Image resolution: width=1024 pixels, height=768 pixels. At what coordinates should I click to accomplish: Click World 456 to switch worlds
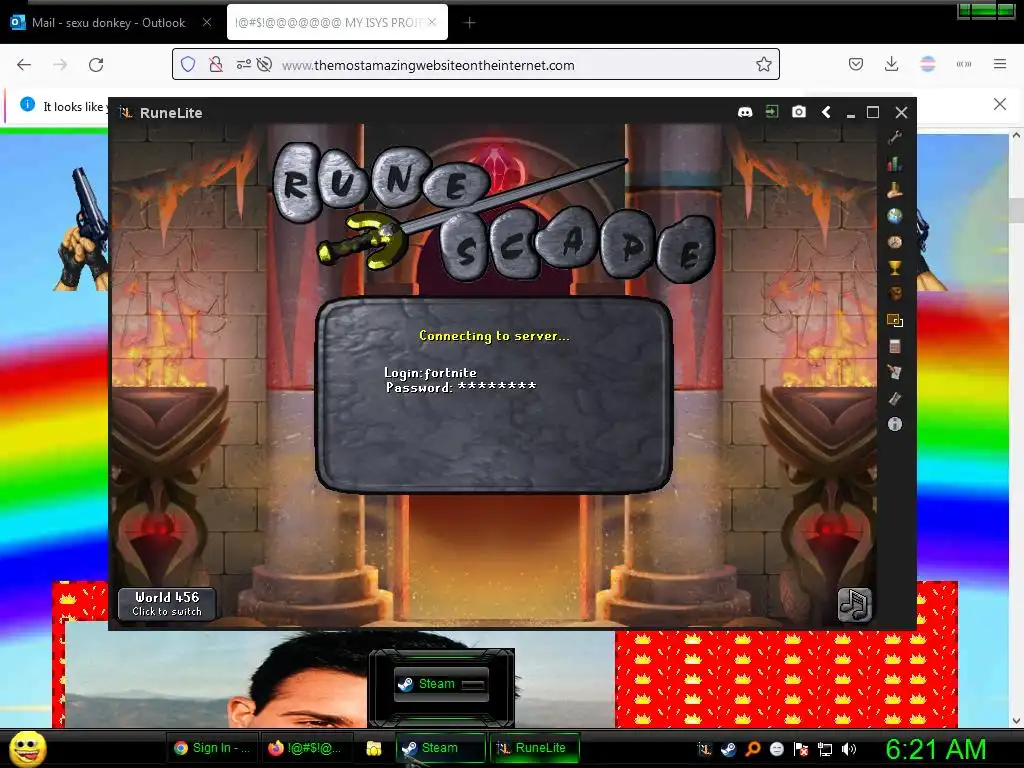(x=167, y=604)
